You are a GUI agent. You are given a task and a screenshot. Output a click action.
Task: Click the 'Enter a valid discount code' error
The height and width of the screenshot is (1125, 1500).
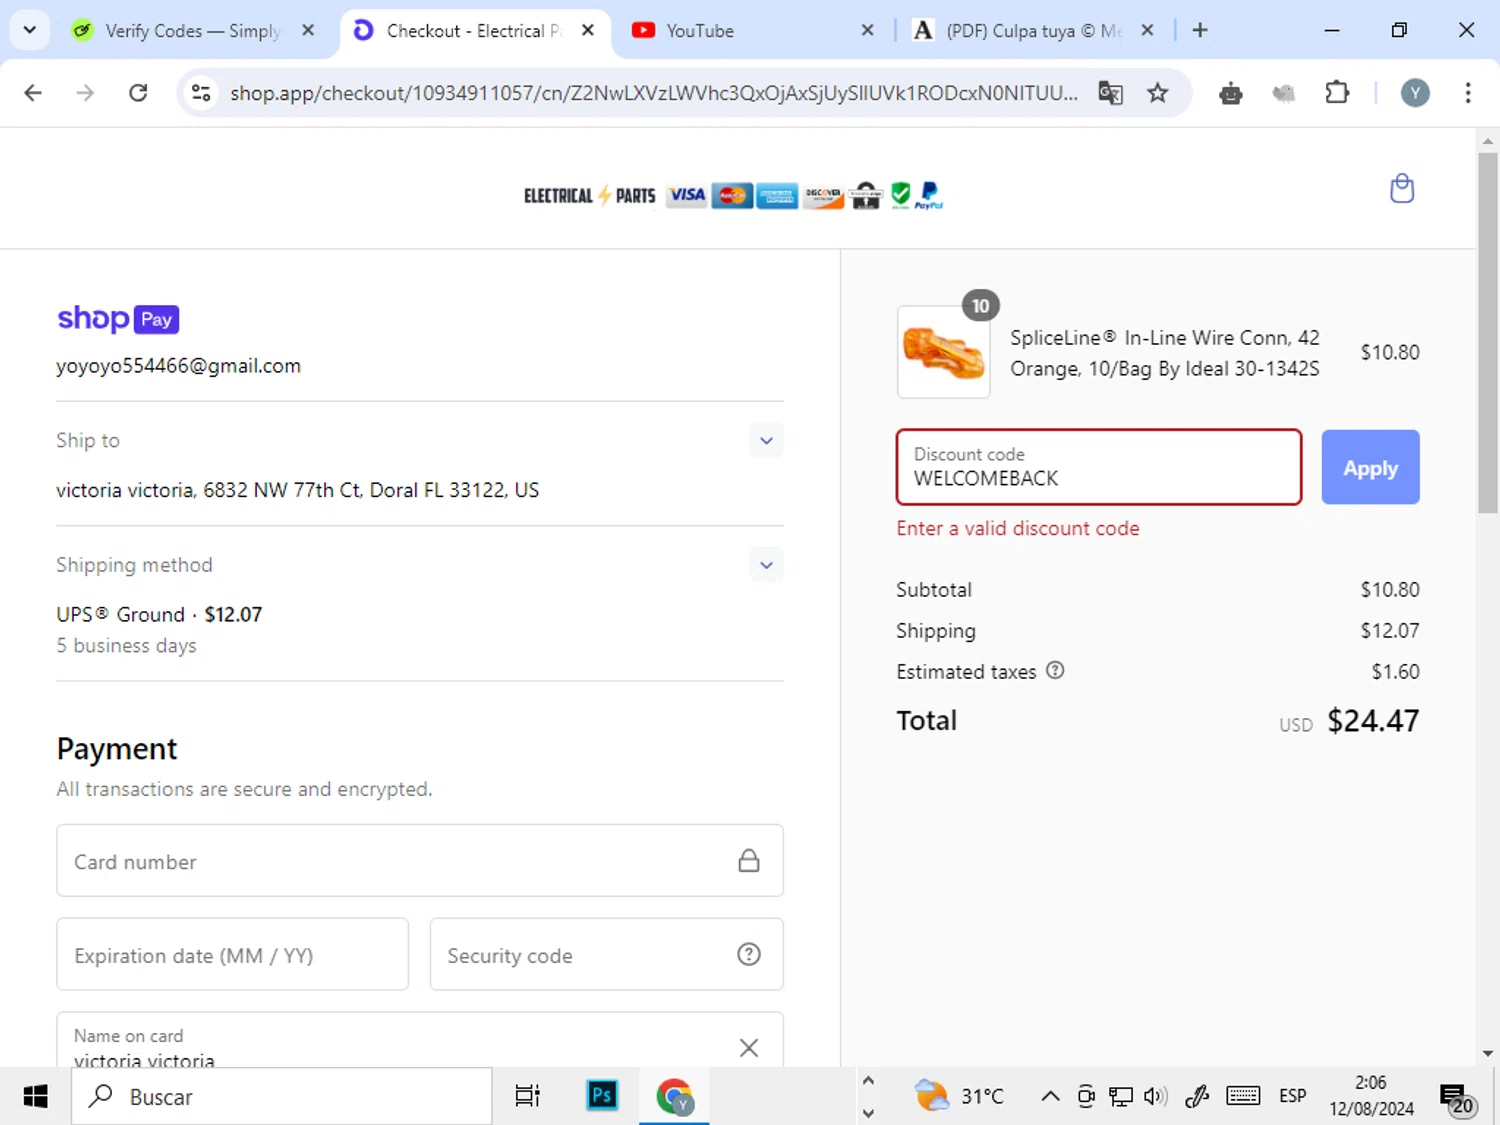coord(1018,528)
